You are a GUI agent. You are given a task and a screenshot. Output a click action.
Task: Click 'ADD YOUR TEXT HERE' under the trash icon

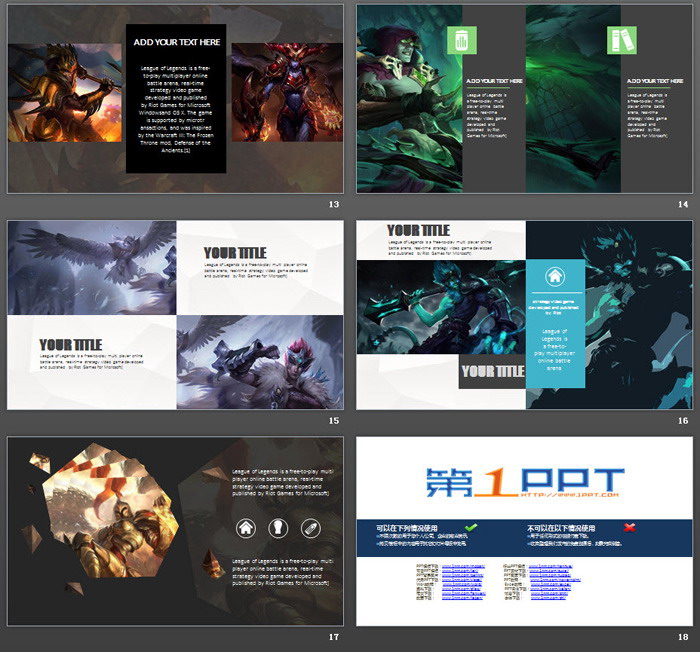pyautogui.click(x=494, y=81)
